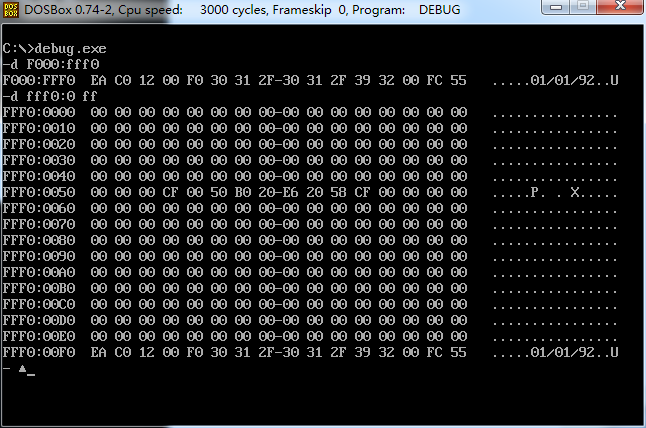Click ASCII text '.....P. . X.....' in row FFF0:0050
This screenshot has width=646, height=428.
(555, 193)
